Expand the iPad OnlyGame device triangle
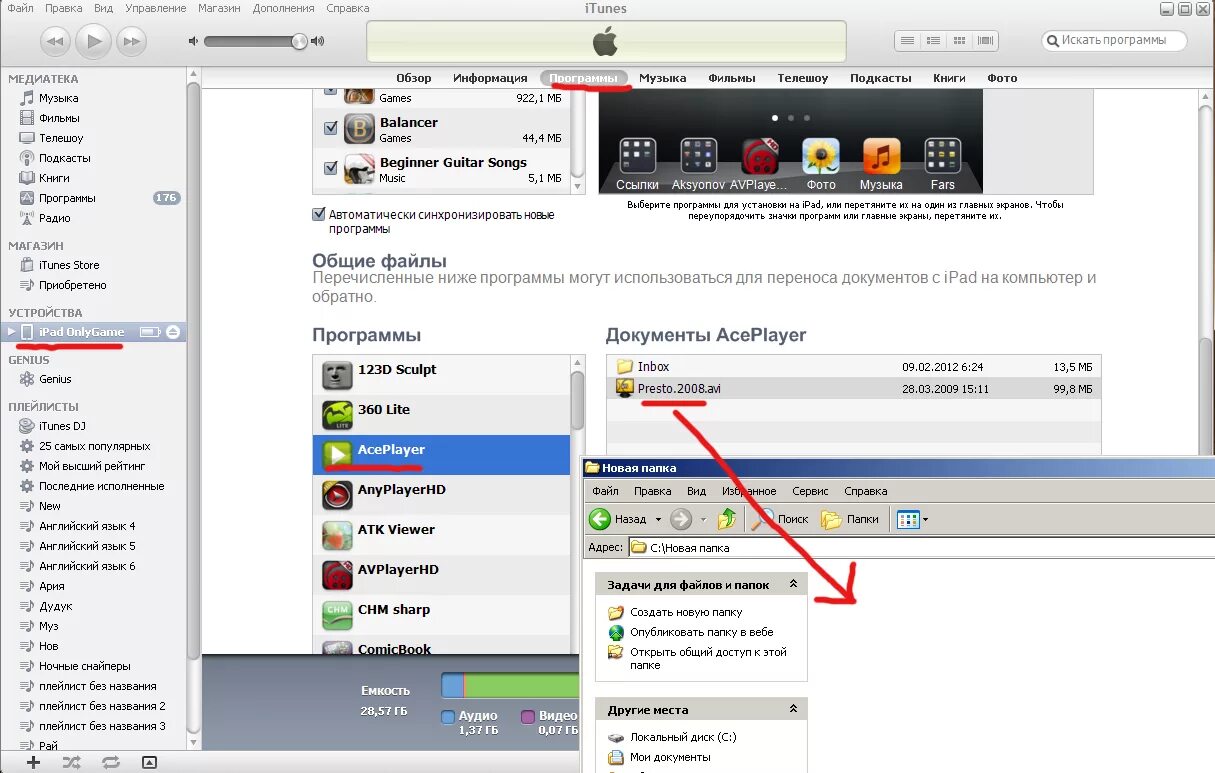 tap(11, 331)
